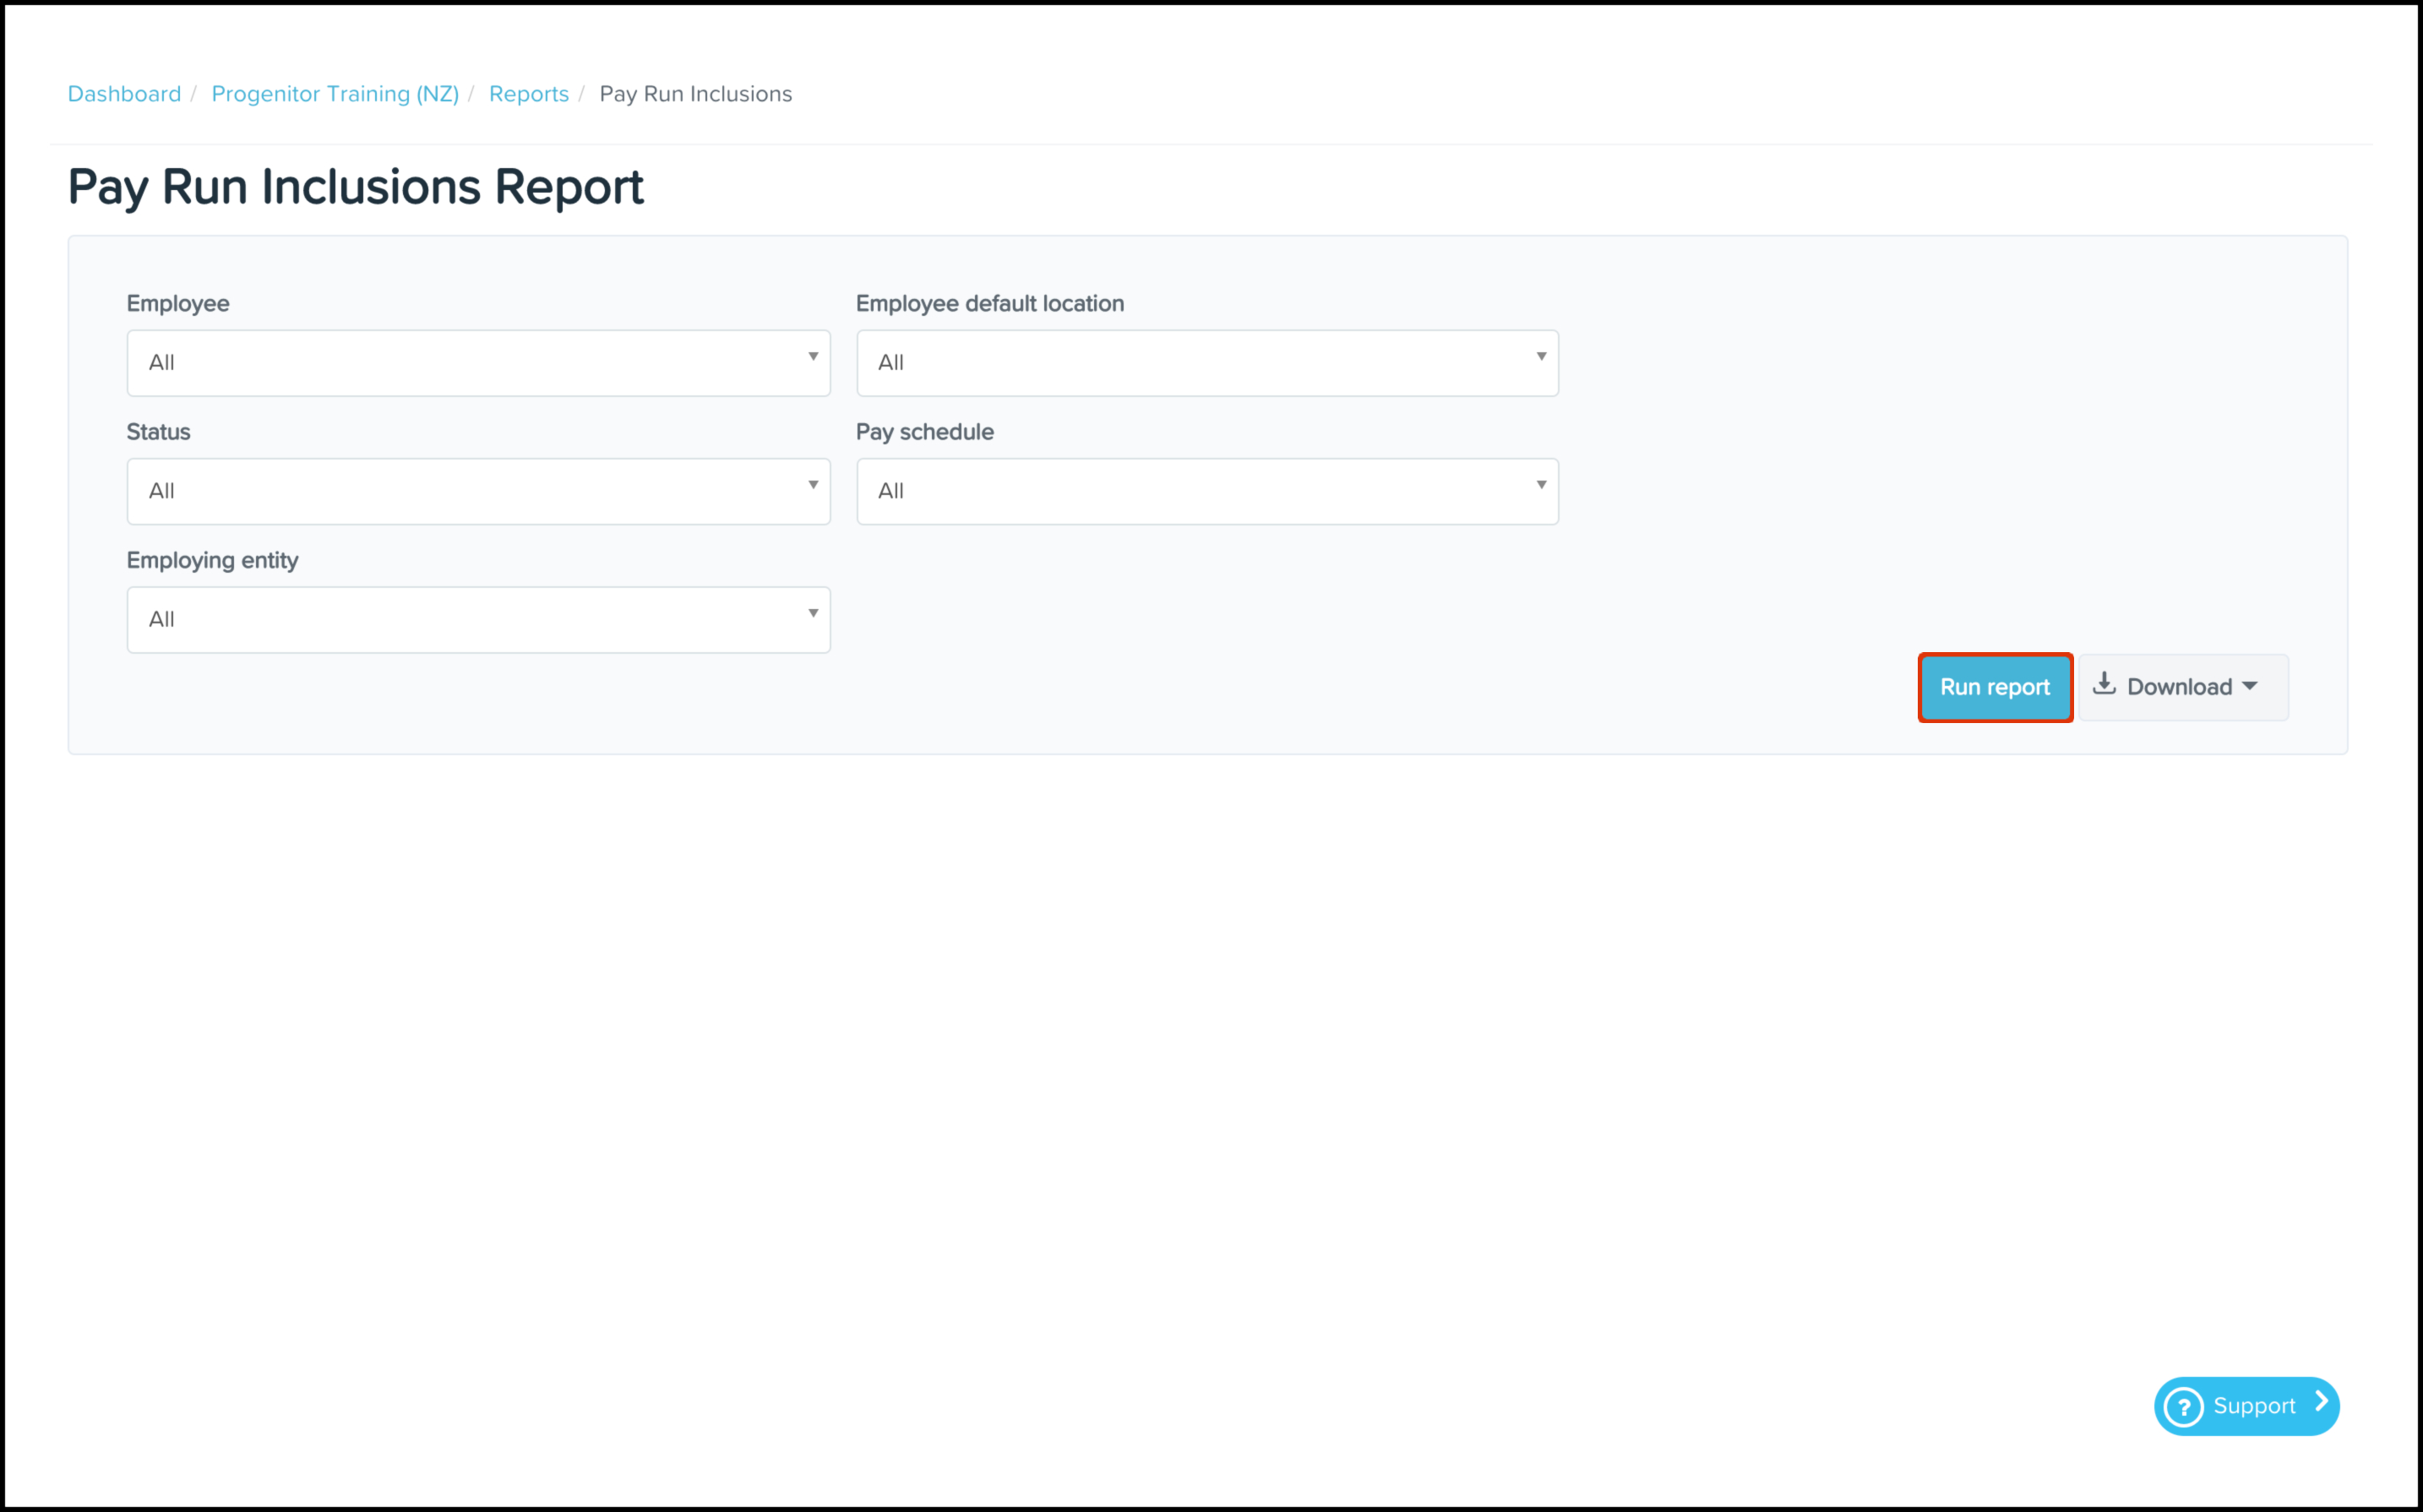Click the download tray icon
Screen dimensions: 2423x1512
[x=2104, y=684]
